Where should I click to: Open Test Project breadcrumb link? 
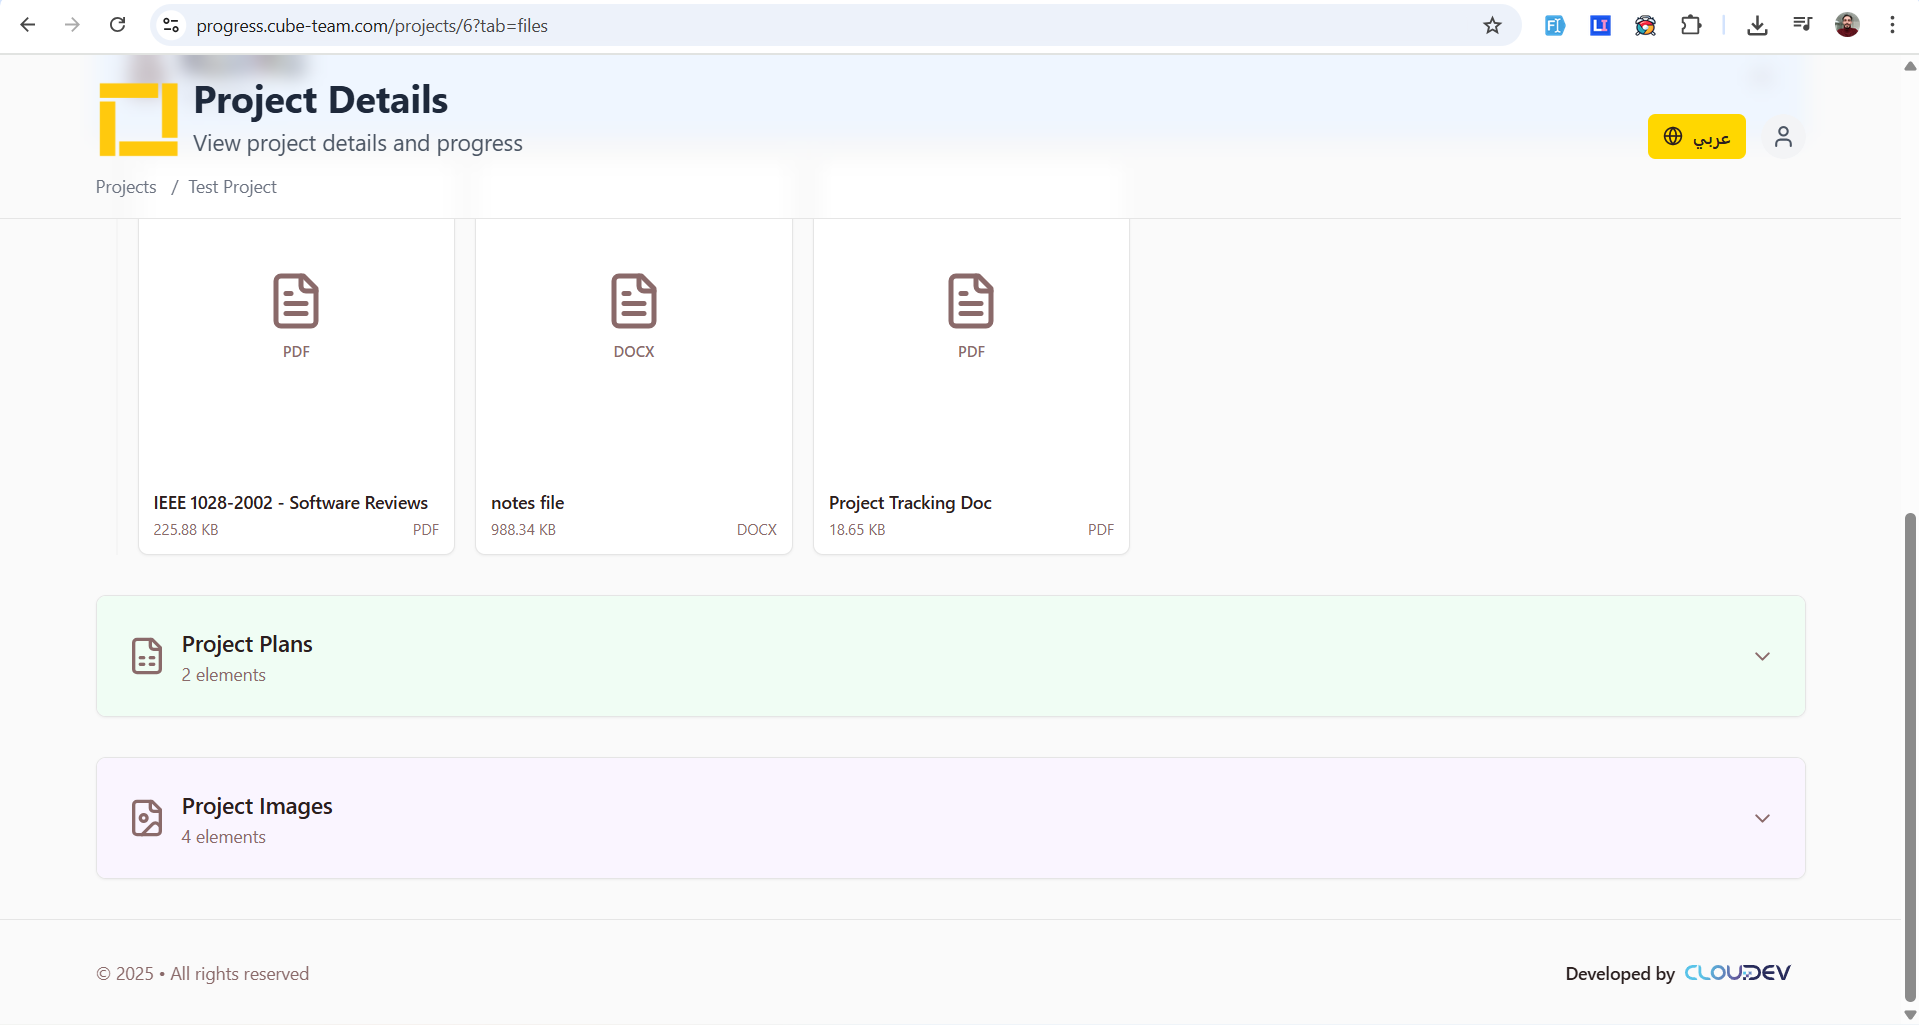[x=232, y=187]
